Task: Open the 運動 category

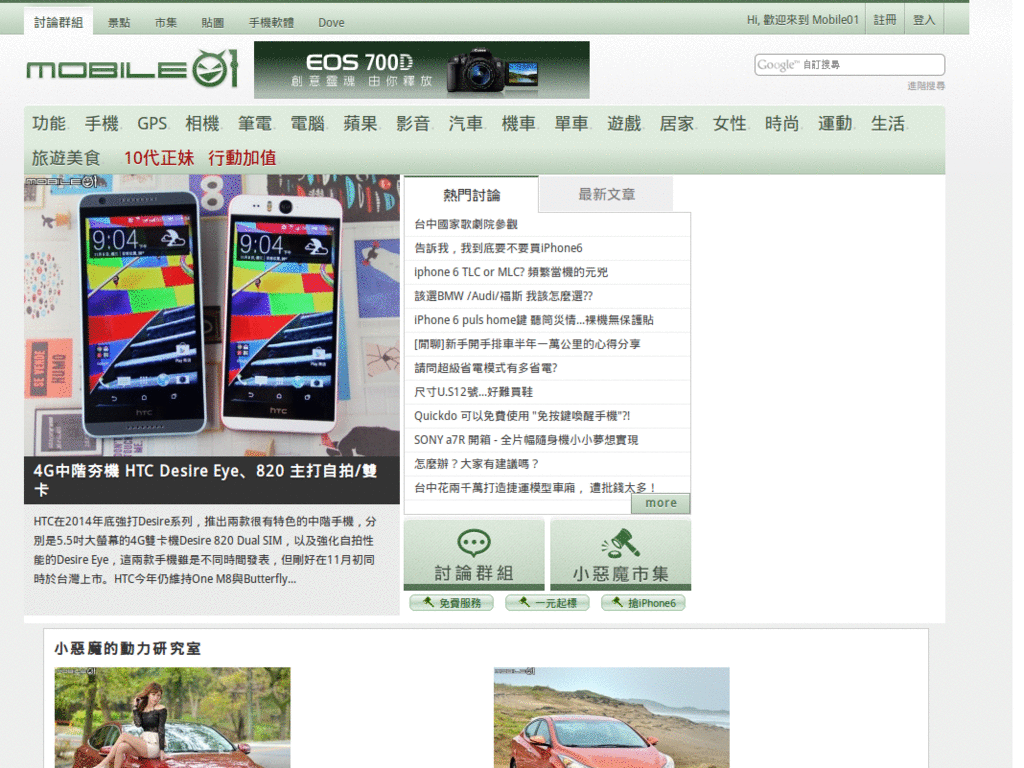Action: [x=835, y=123]
